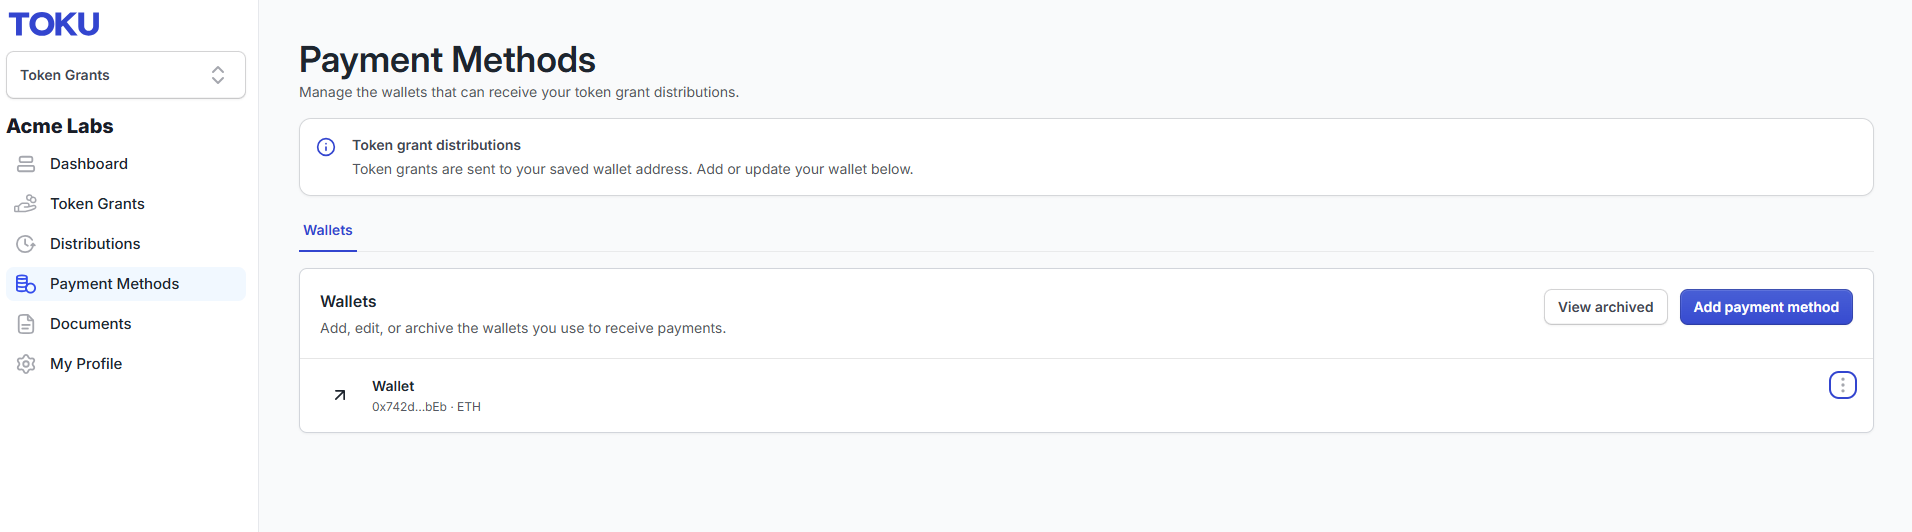Click the Payment Methods sidebar icon
This screenshot has width=1912, height=532.
click(x=26, y=284)
